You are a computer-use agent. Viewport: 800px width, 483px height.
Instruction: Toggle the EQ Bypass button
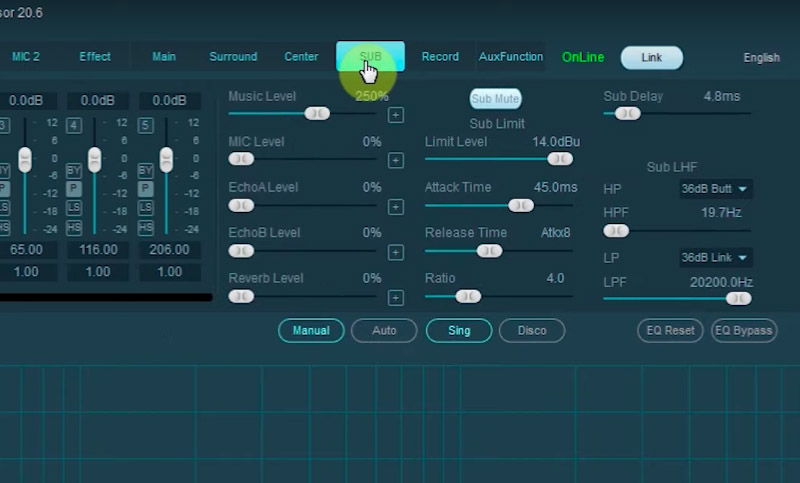(x=743, y=330)
